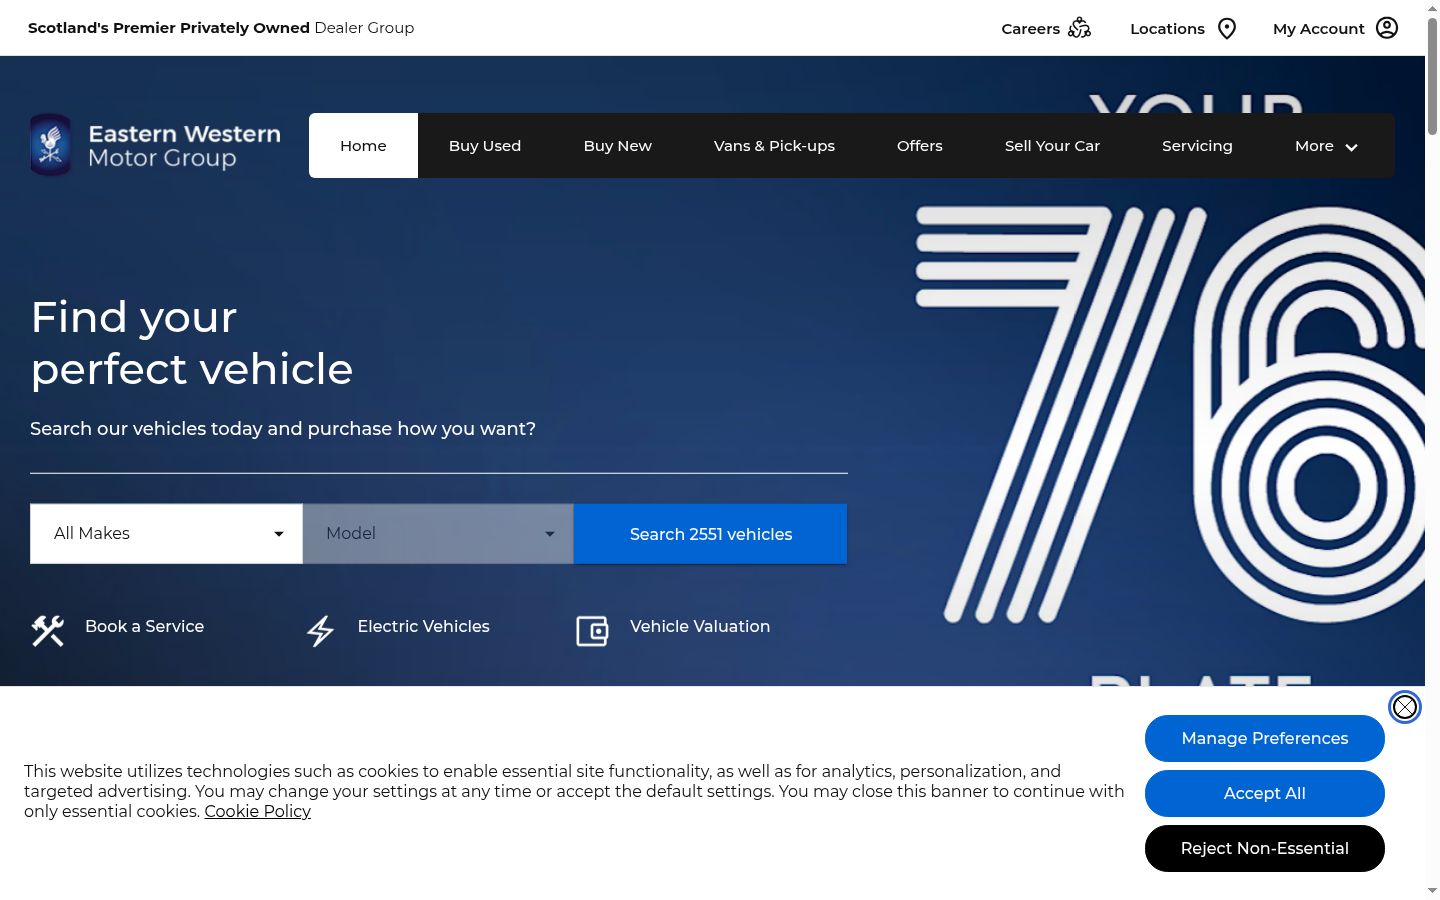Click the Vehicle Valuation link text
Screen dimensions: 1440x900
point(700,626)
